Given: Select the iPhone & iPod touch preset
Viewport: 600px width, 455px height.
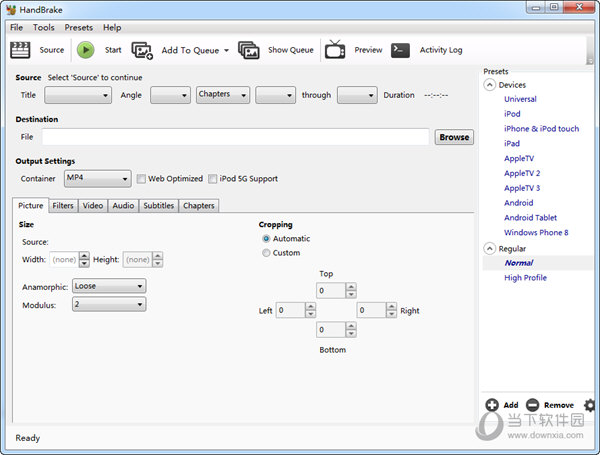Looking at the screenshot, I should [x=541, y=129].
